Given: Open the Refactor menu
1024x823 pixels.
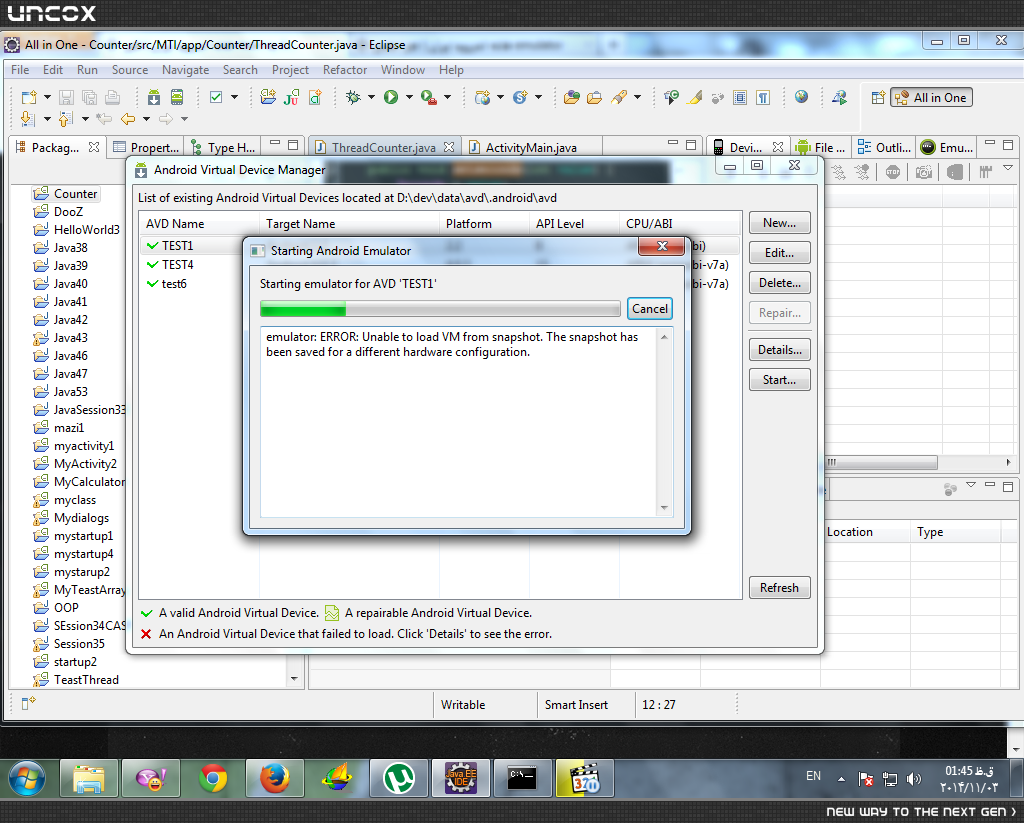Looking at the screenshot, I should (344, 70).
